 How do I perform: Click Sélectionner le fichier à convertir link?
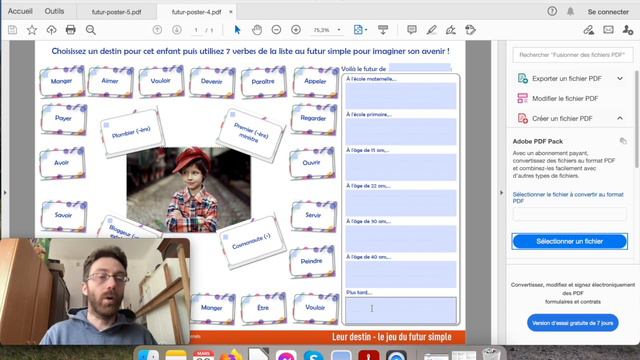pyautogui.click(x=568, y=198)
